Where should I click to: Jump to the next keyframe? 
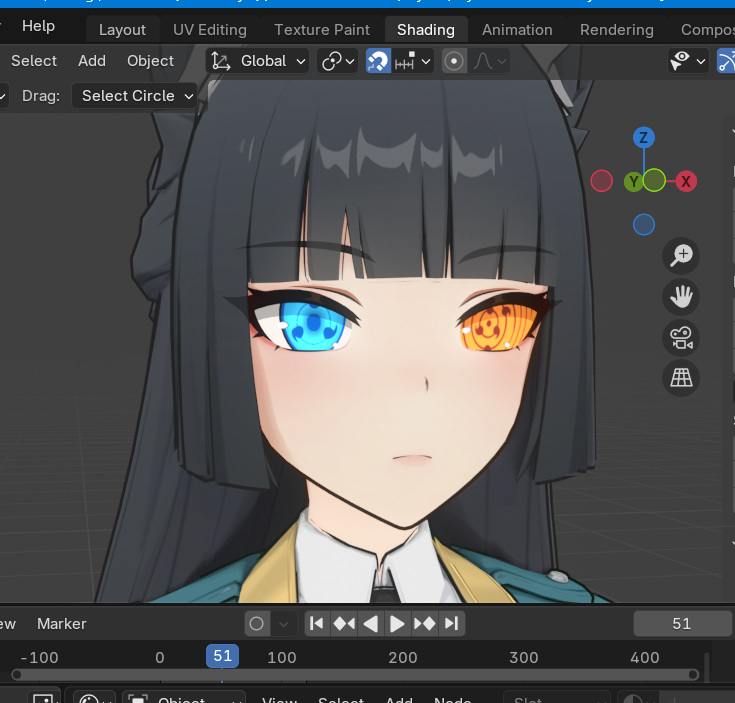click(x=425, y=624)
